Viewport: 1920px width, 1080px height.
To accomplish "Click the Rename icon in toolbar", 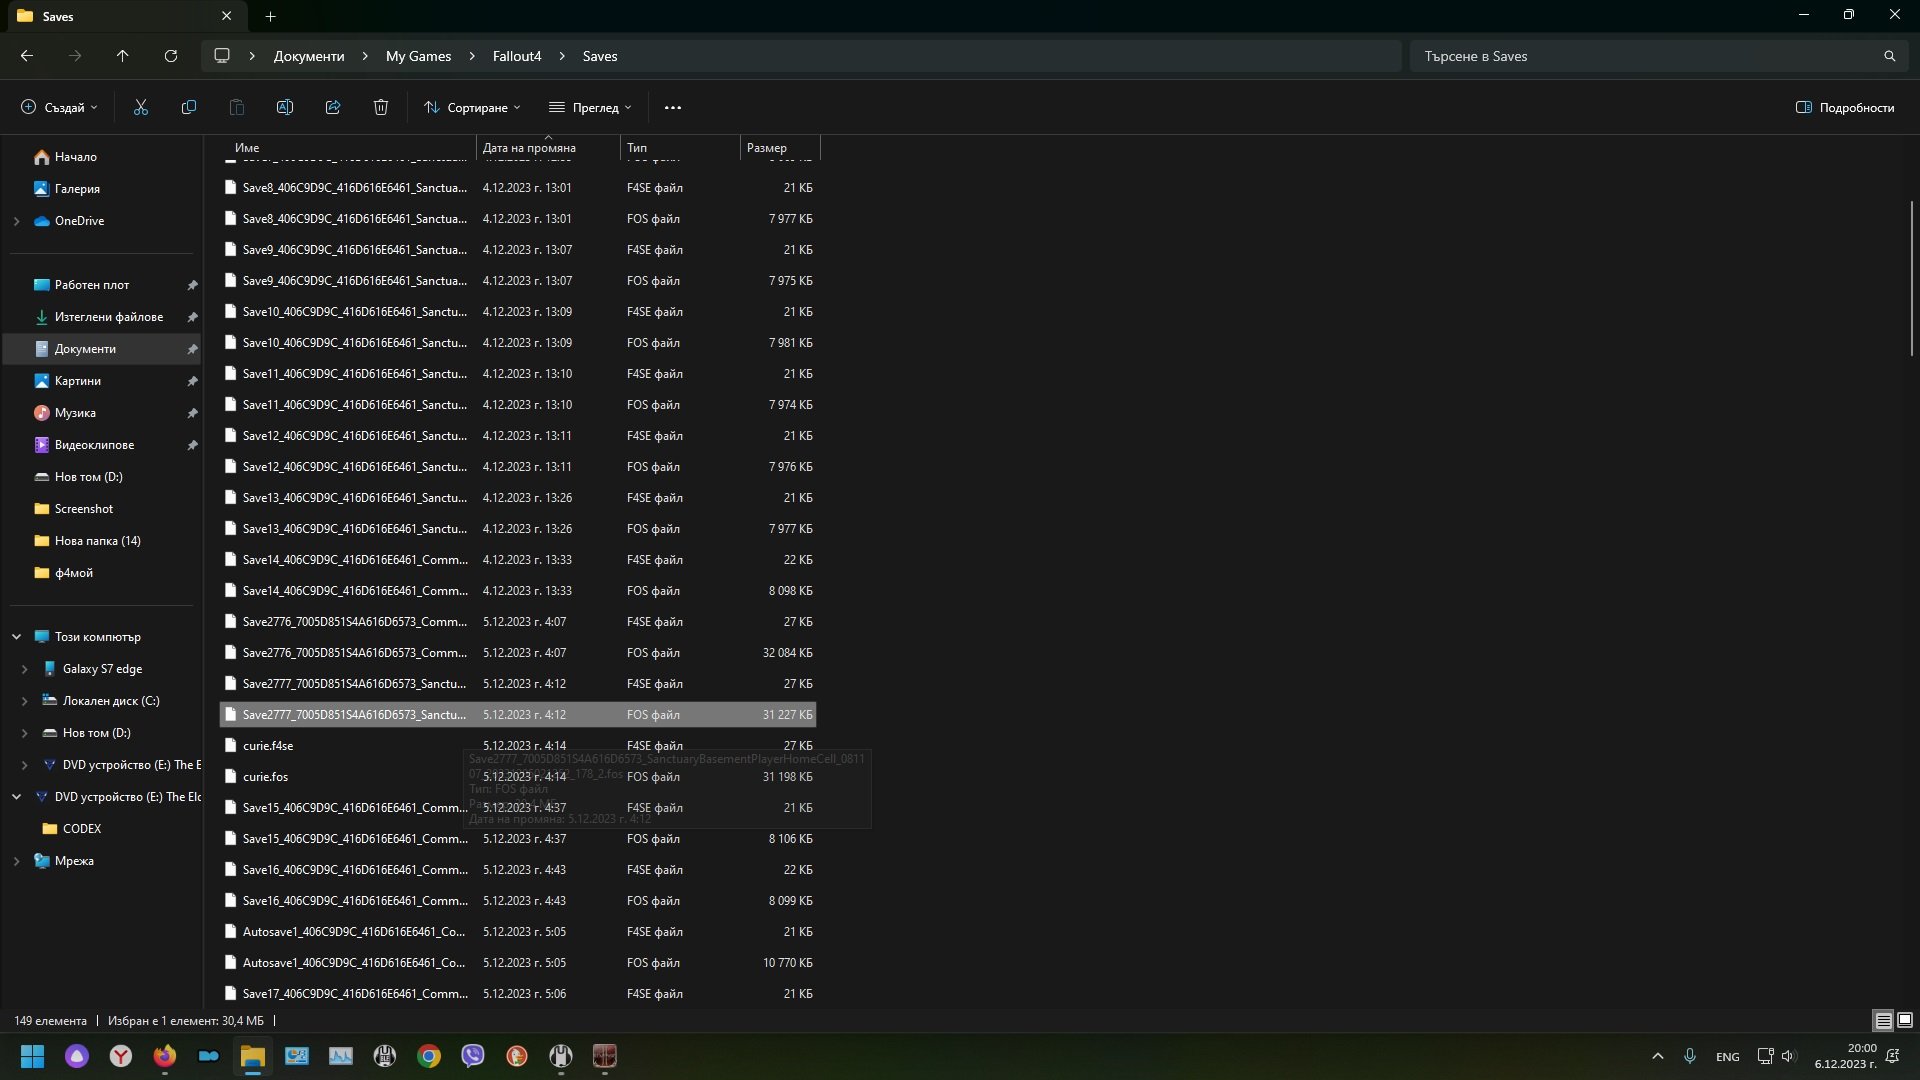I will [x=285, y=107].
